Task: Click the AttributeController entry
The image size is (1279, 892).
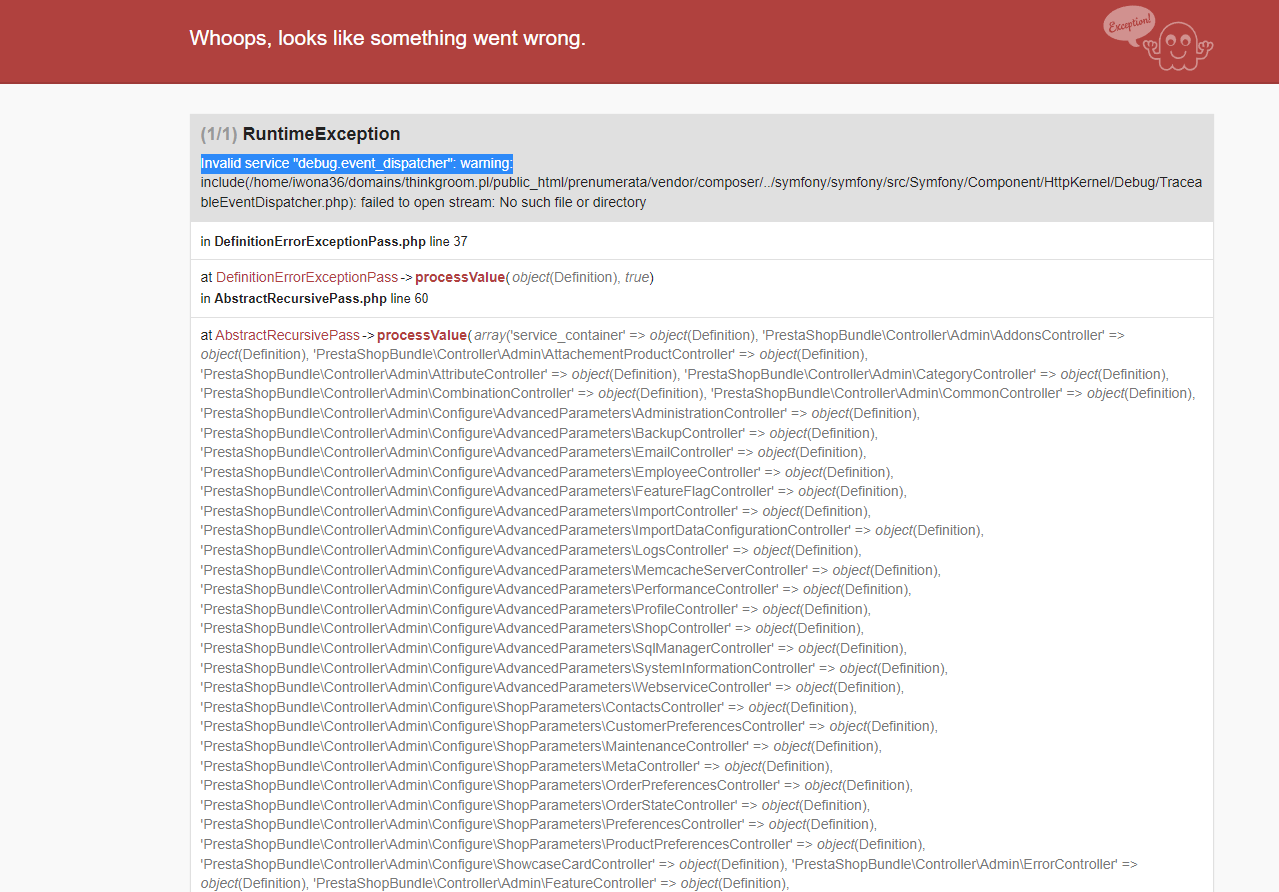Action: tap(374, 374)
